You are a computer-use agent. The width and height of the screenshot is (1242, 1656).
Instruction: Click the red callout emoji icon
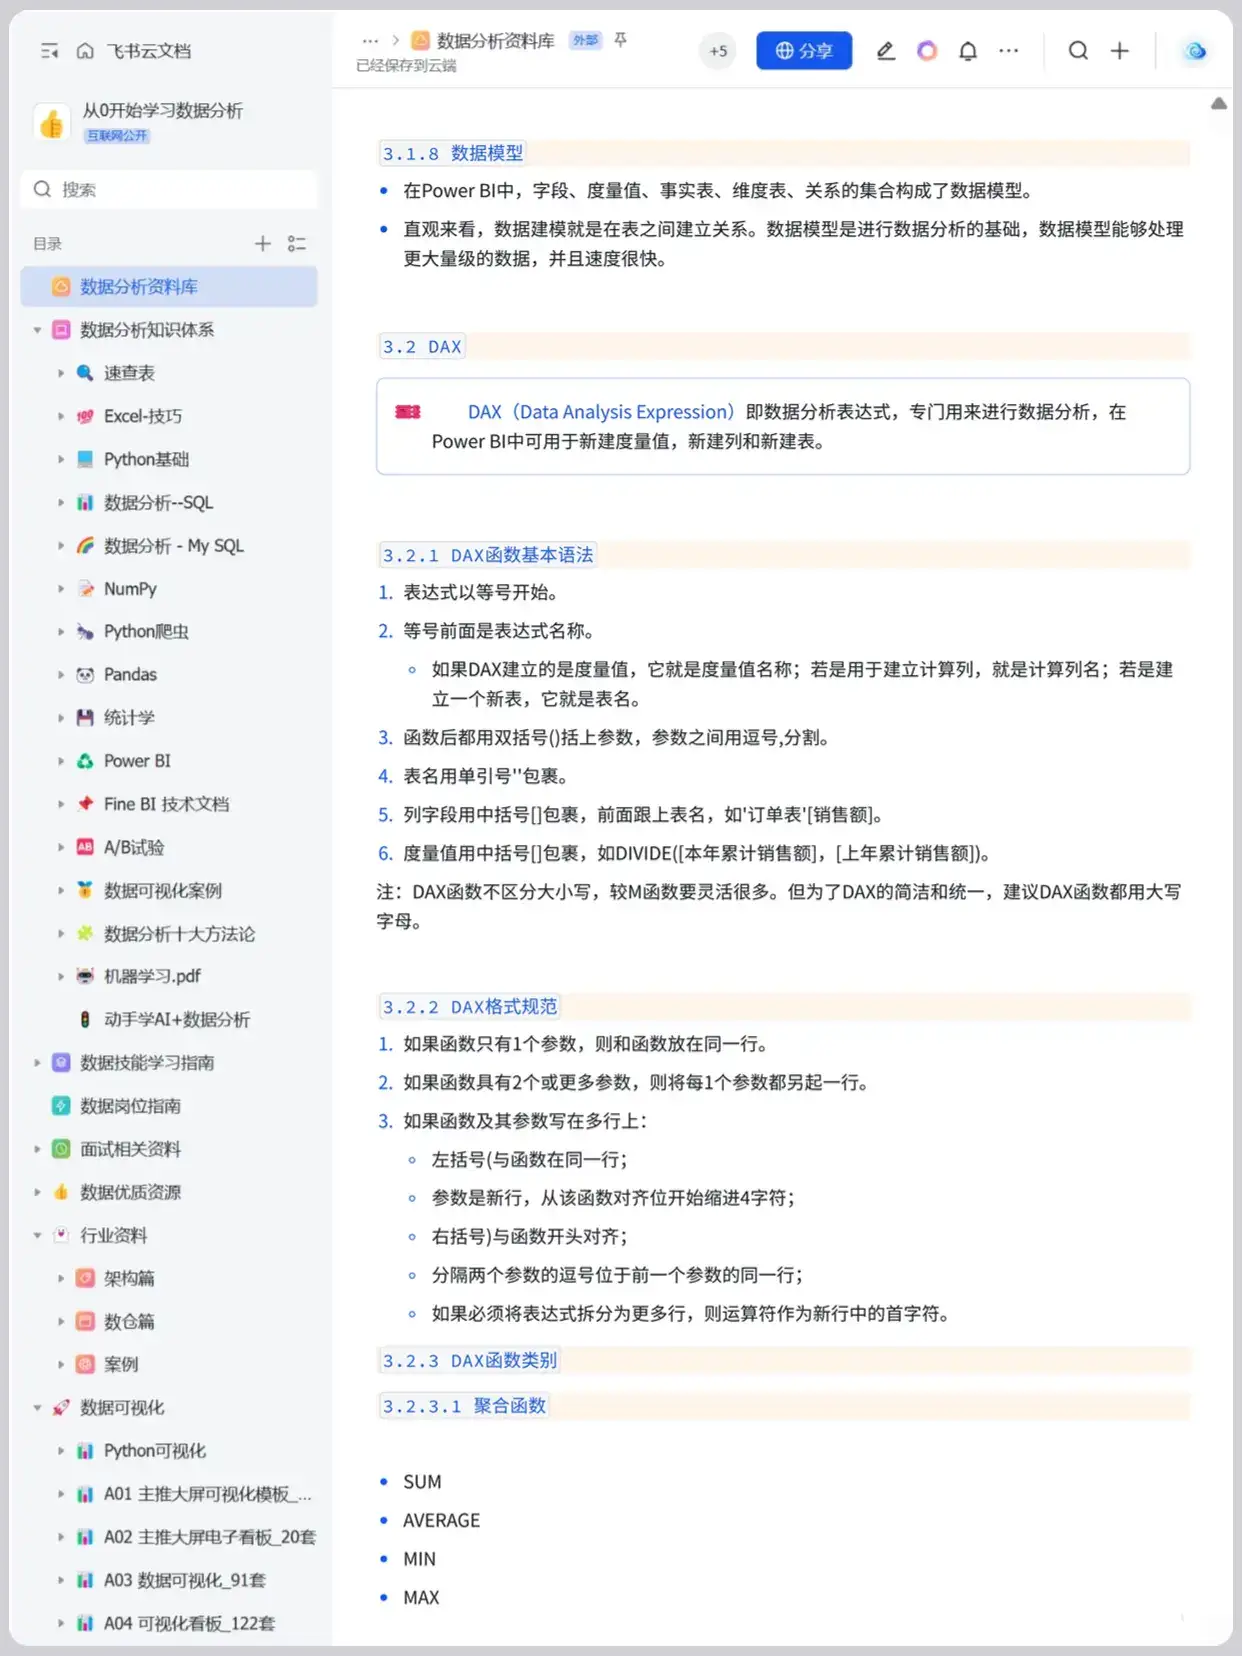[x=408, y=412]
